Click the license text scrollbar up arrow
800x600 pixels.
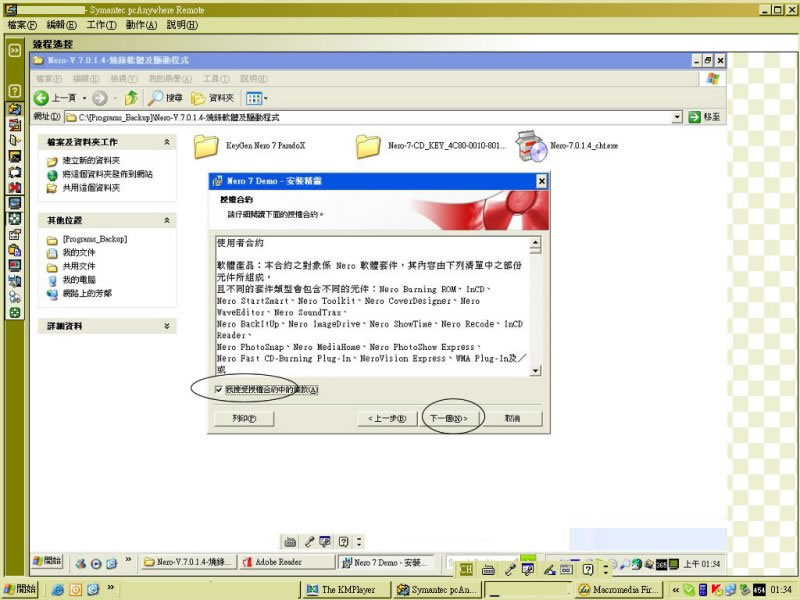coord(535,243)
